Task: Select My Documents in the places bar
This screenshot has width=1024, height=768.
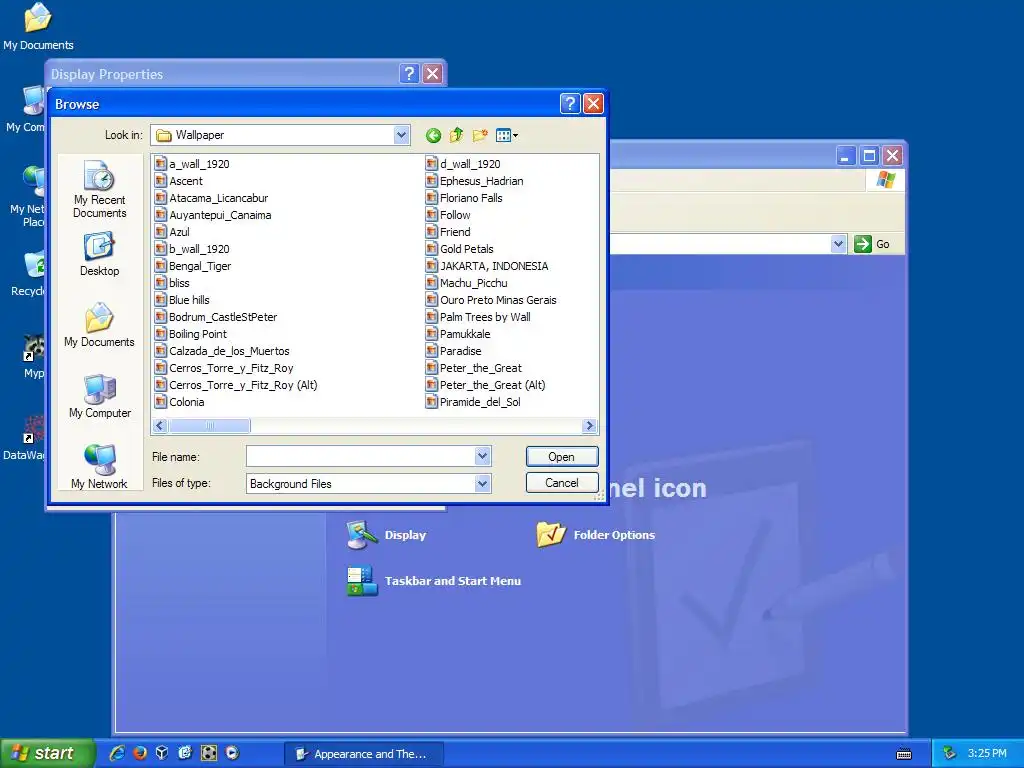Action: pos(99,325)
